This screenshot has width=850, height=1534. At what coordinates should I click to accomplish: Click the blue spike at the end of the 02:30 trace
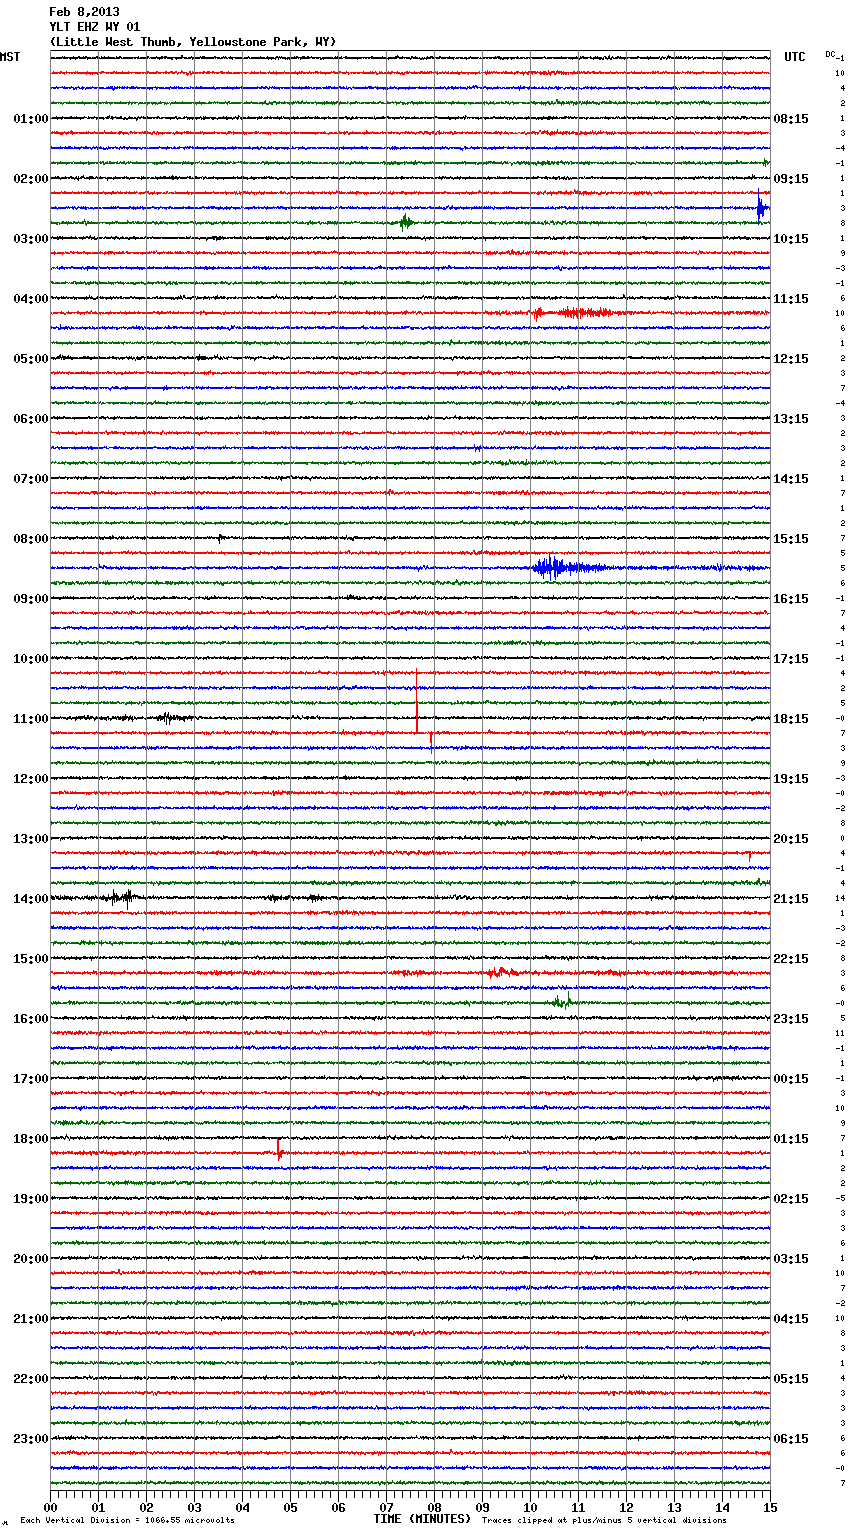[761, 207]
